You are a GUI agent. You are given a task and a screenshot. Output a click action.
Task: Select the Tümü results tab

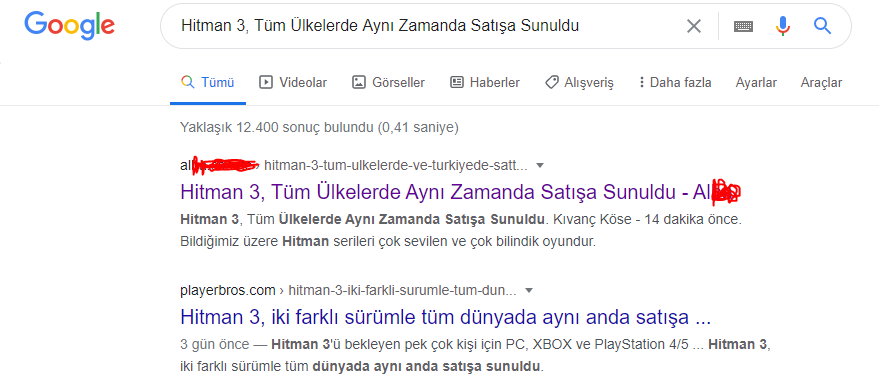coord(208,83)
